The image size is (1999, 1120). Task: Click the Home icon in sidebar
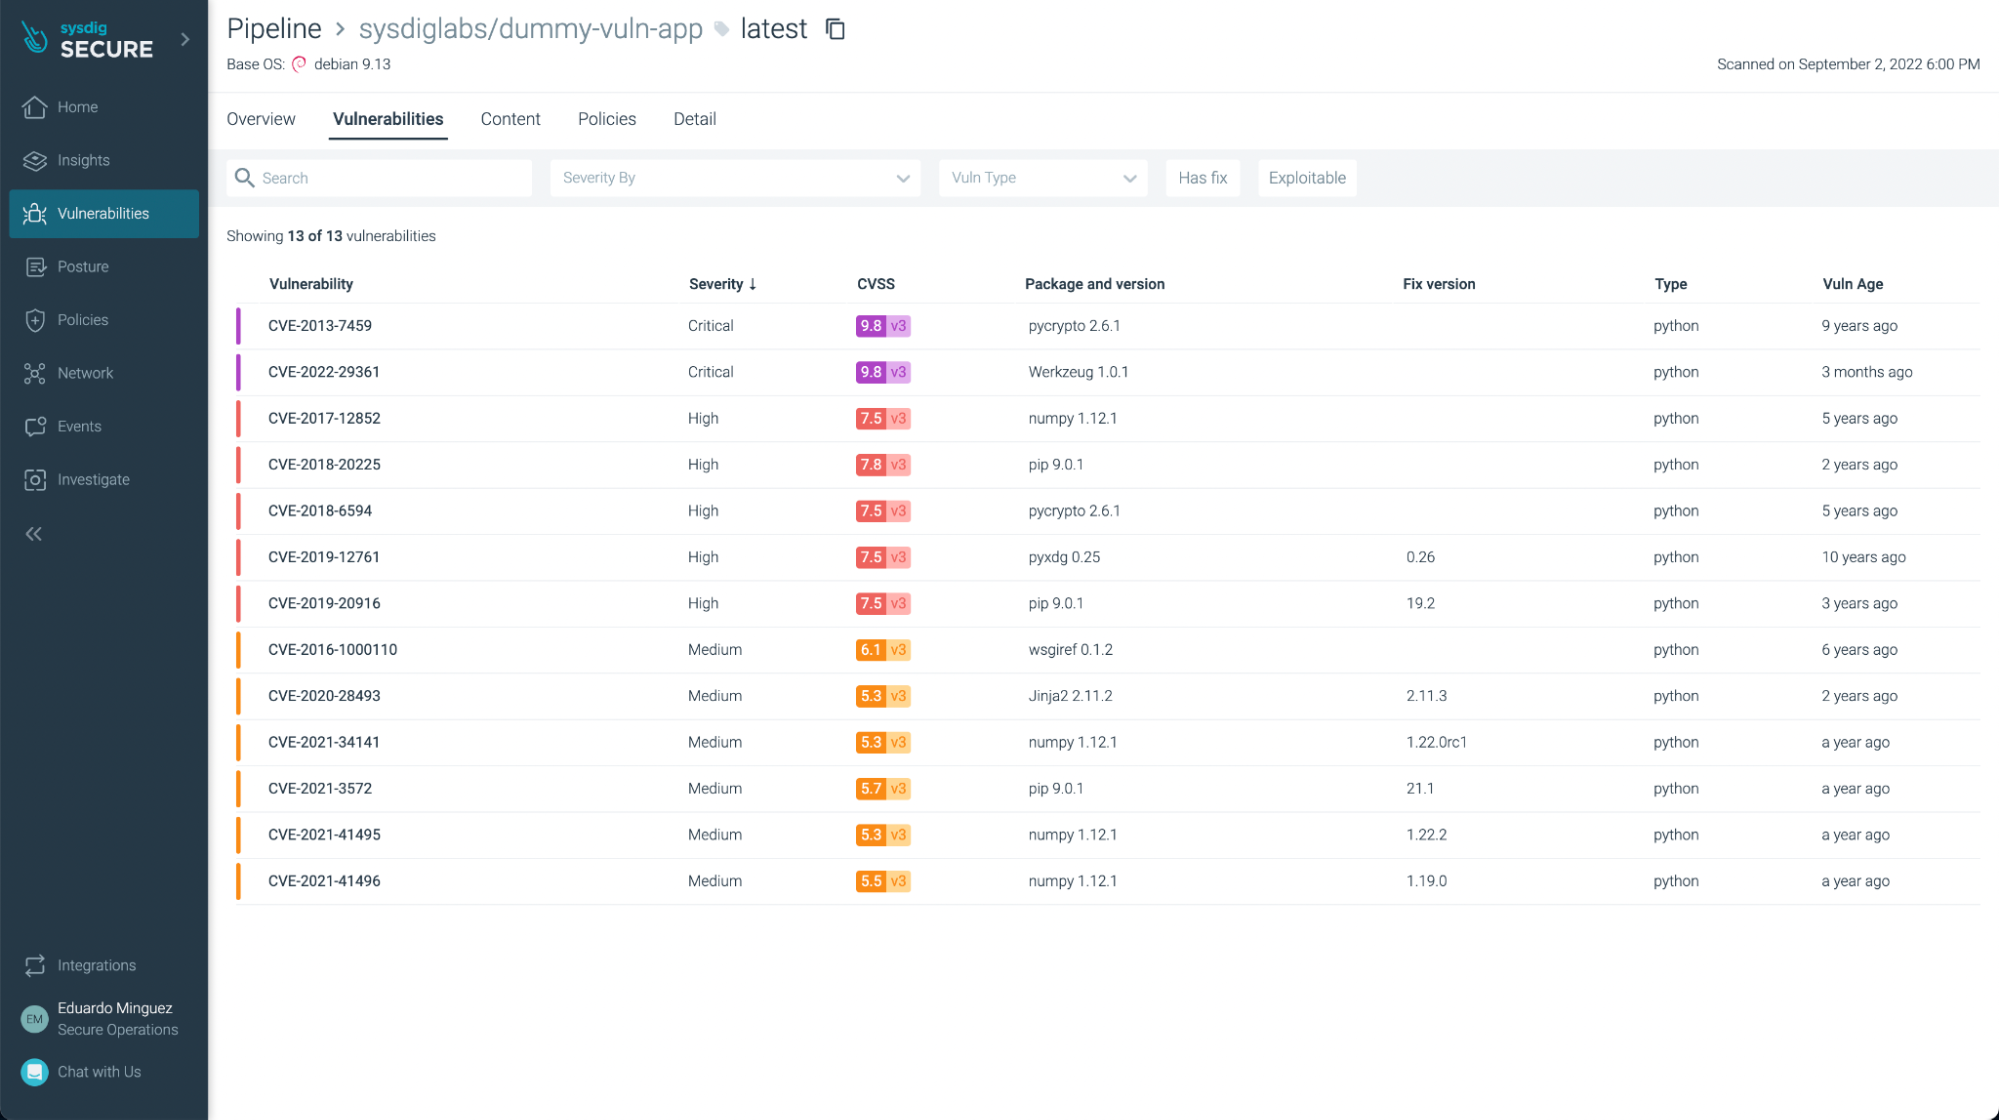[x=35, y=107]
